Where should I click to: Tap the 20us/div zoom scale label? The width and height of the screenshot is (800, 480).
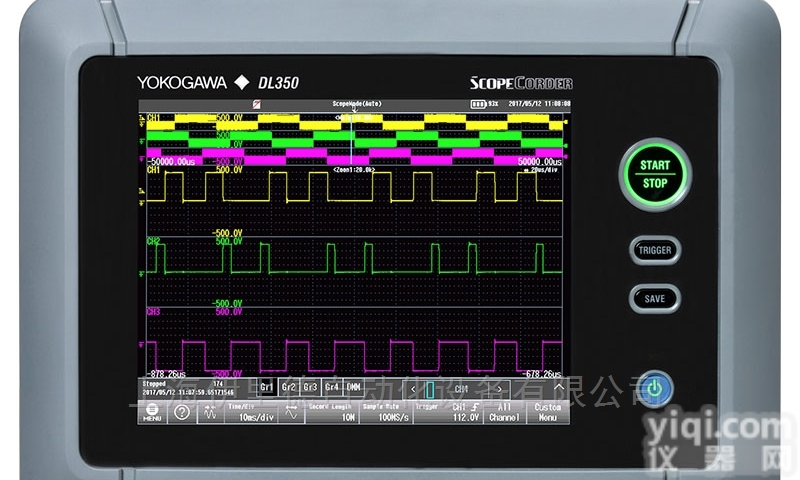coord(540,169)
